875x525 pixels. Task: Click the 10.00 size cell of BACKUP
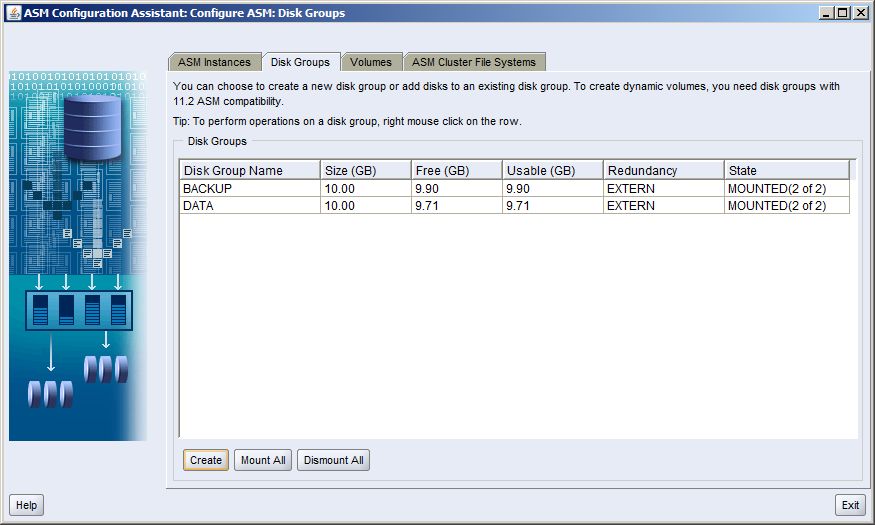pos(366,189)
